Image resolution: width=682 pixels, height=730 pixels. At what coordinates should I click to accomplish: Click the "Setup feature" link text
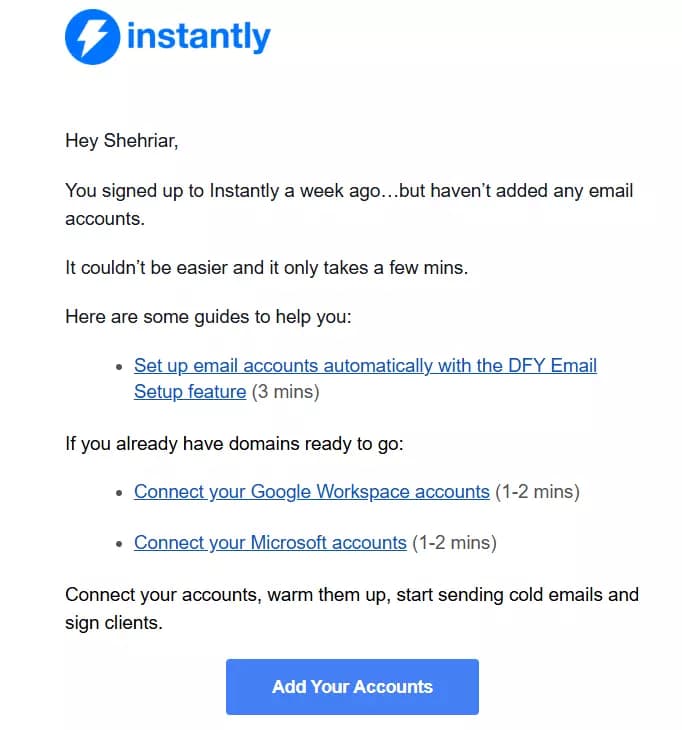click(190, 392)
